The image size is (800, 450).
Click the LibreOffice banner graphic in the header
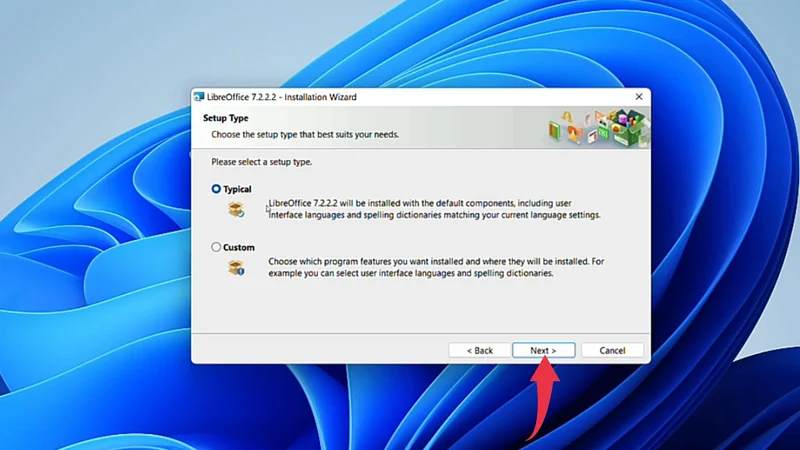point(597,128)
